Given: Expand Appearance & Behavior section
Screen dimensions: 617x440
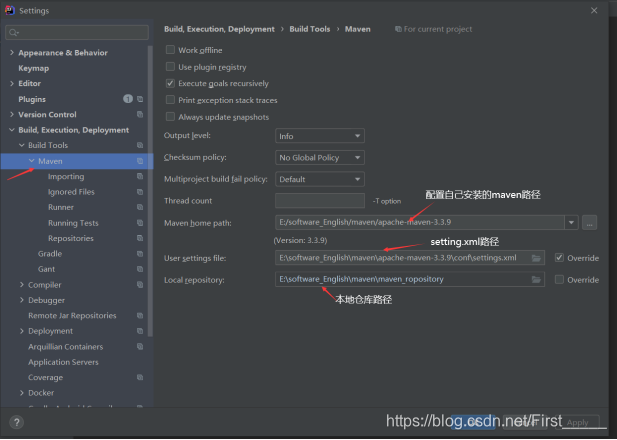Looking at the screenshot, I should pos(12,52).
